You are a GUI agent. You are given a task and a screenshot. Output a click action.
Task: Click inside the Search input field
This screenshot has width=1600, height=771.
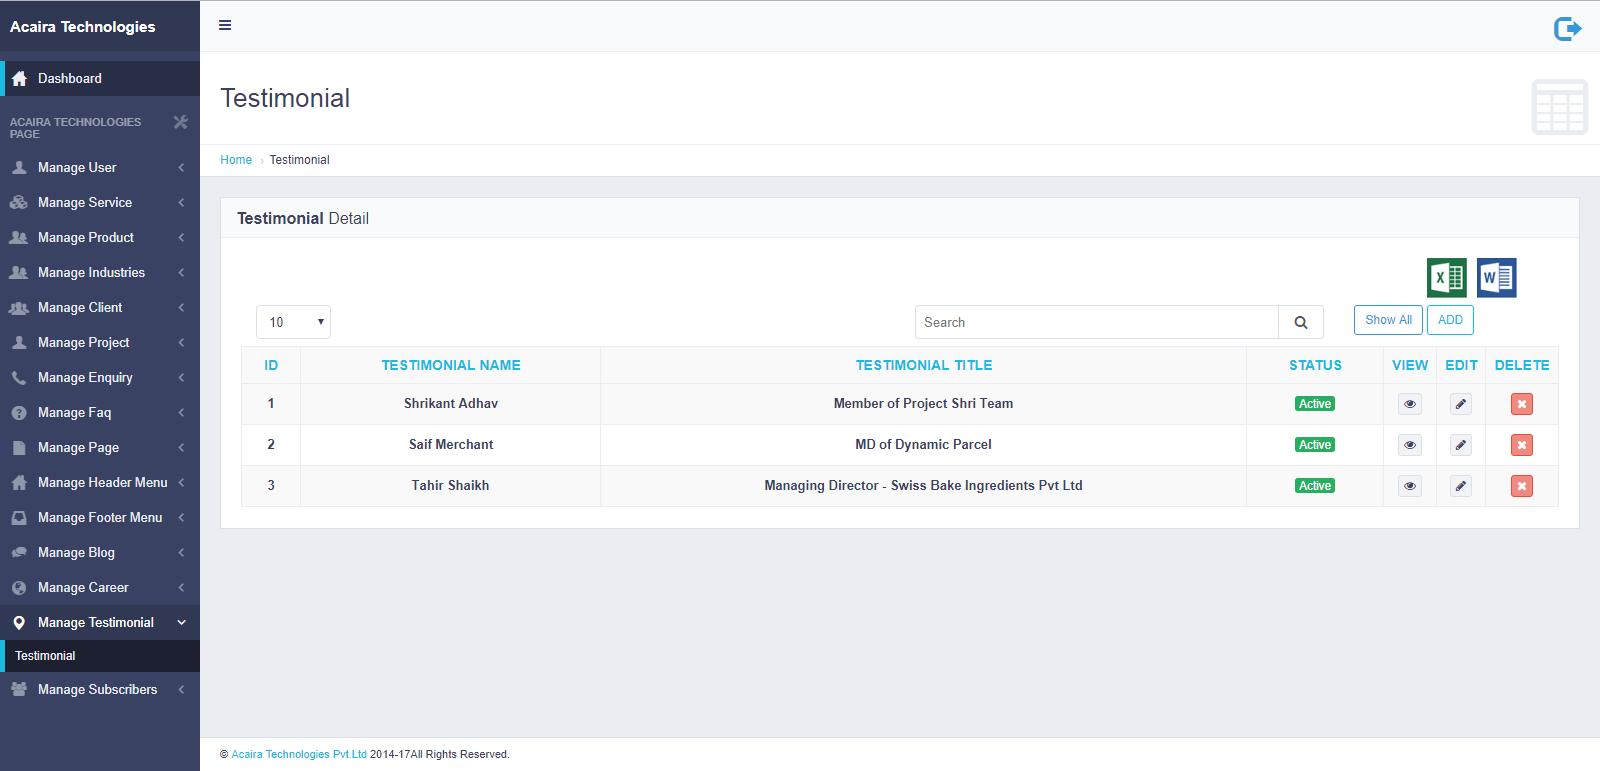[x=1096, y=322]
